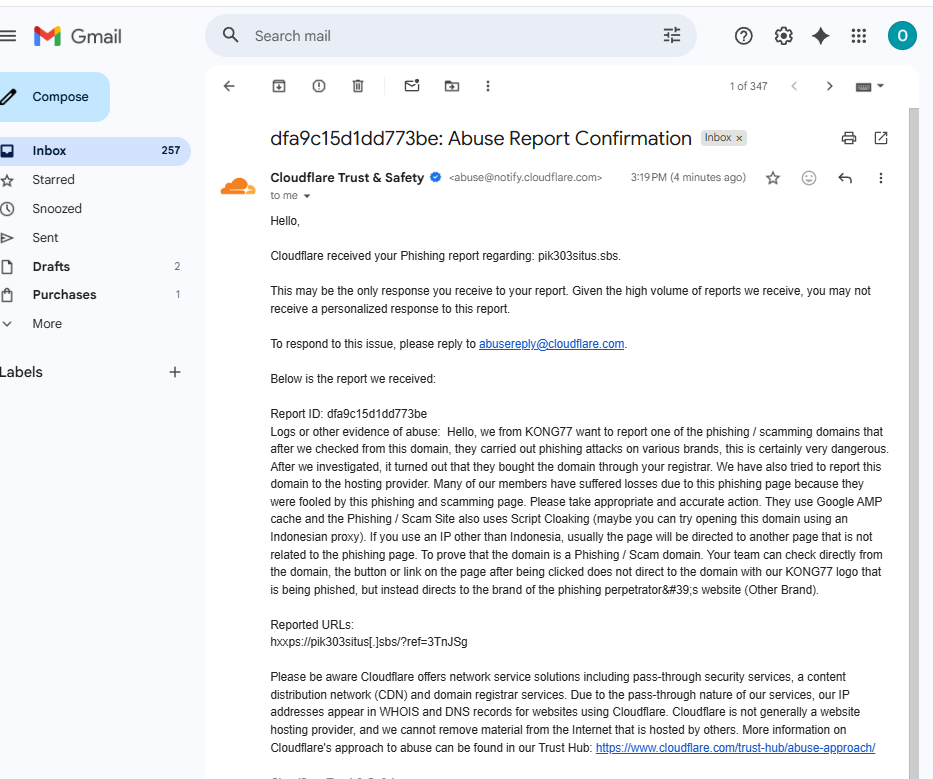Open the main menu hamburger icon

(x=8, y=36)
